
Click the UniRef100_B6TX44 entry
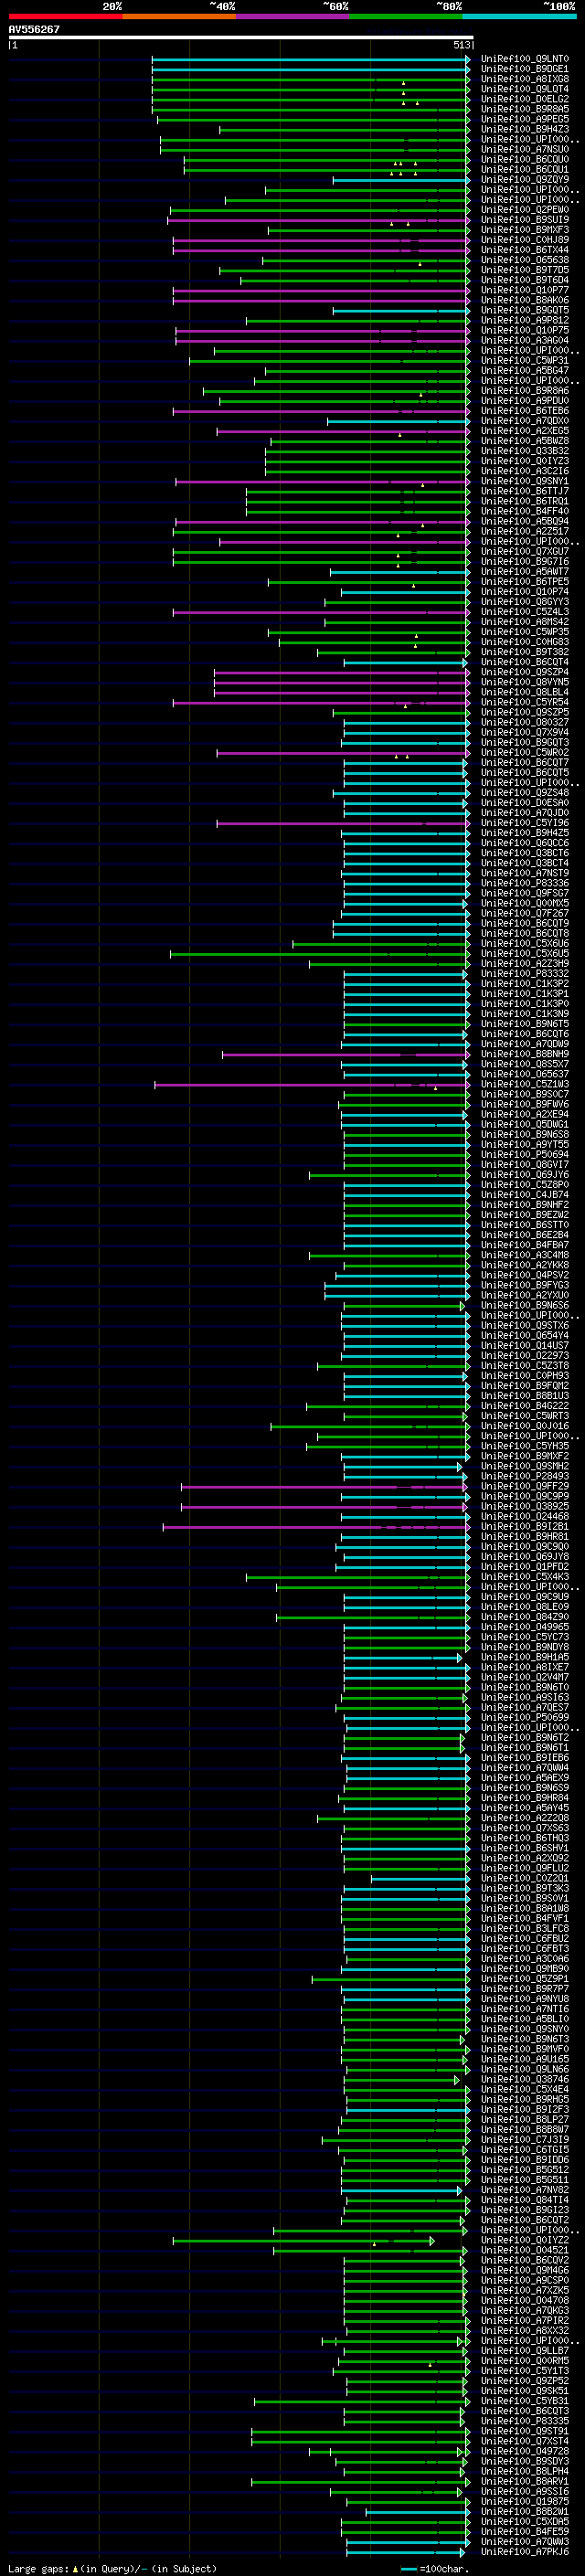point(525,250)
